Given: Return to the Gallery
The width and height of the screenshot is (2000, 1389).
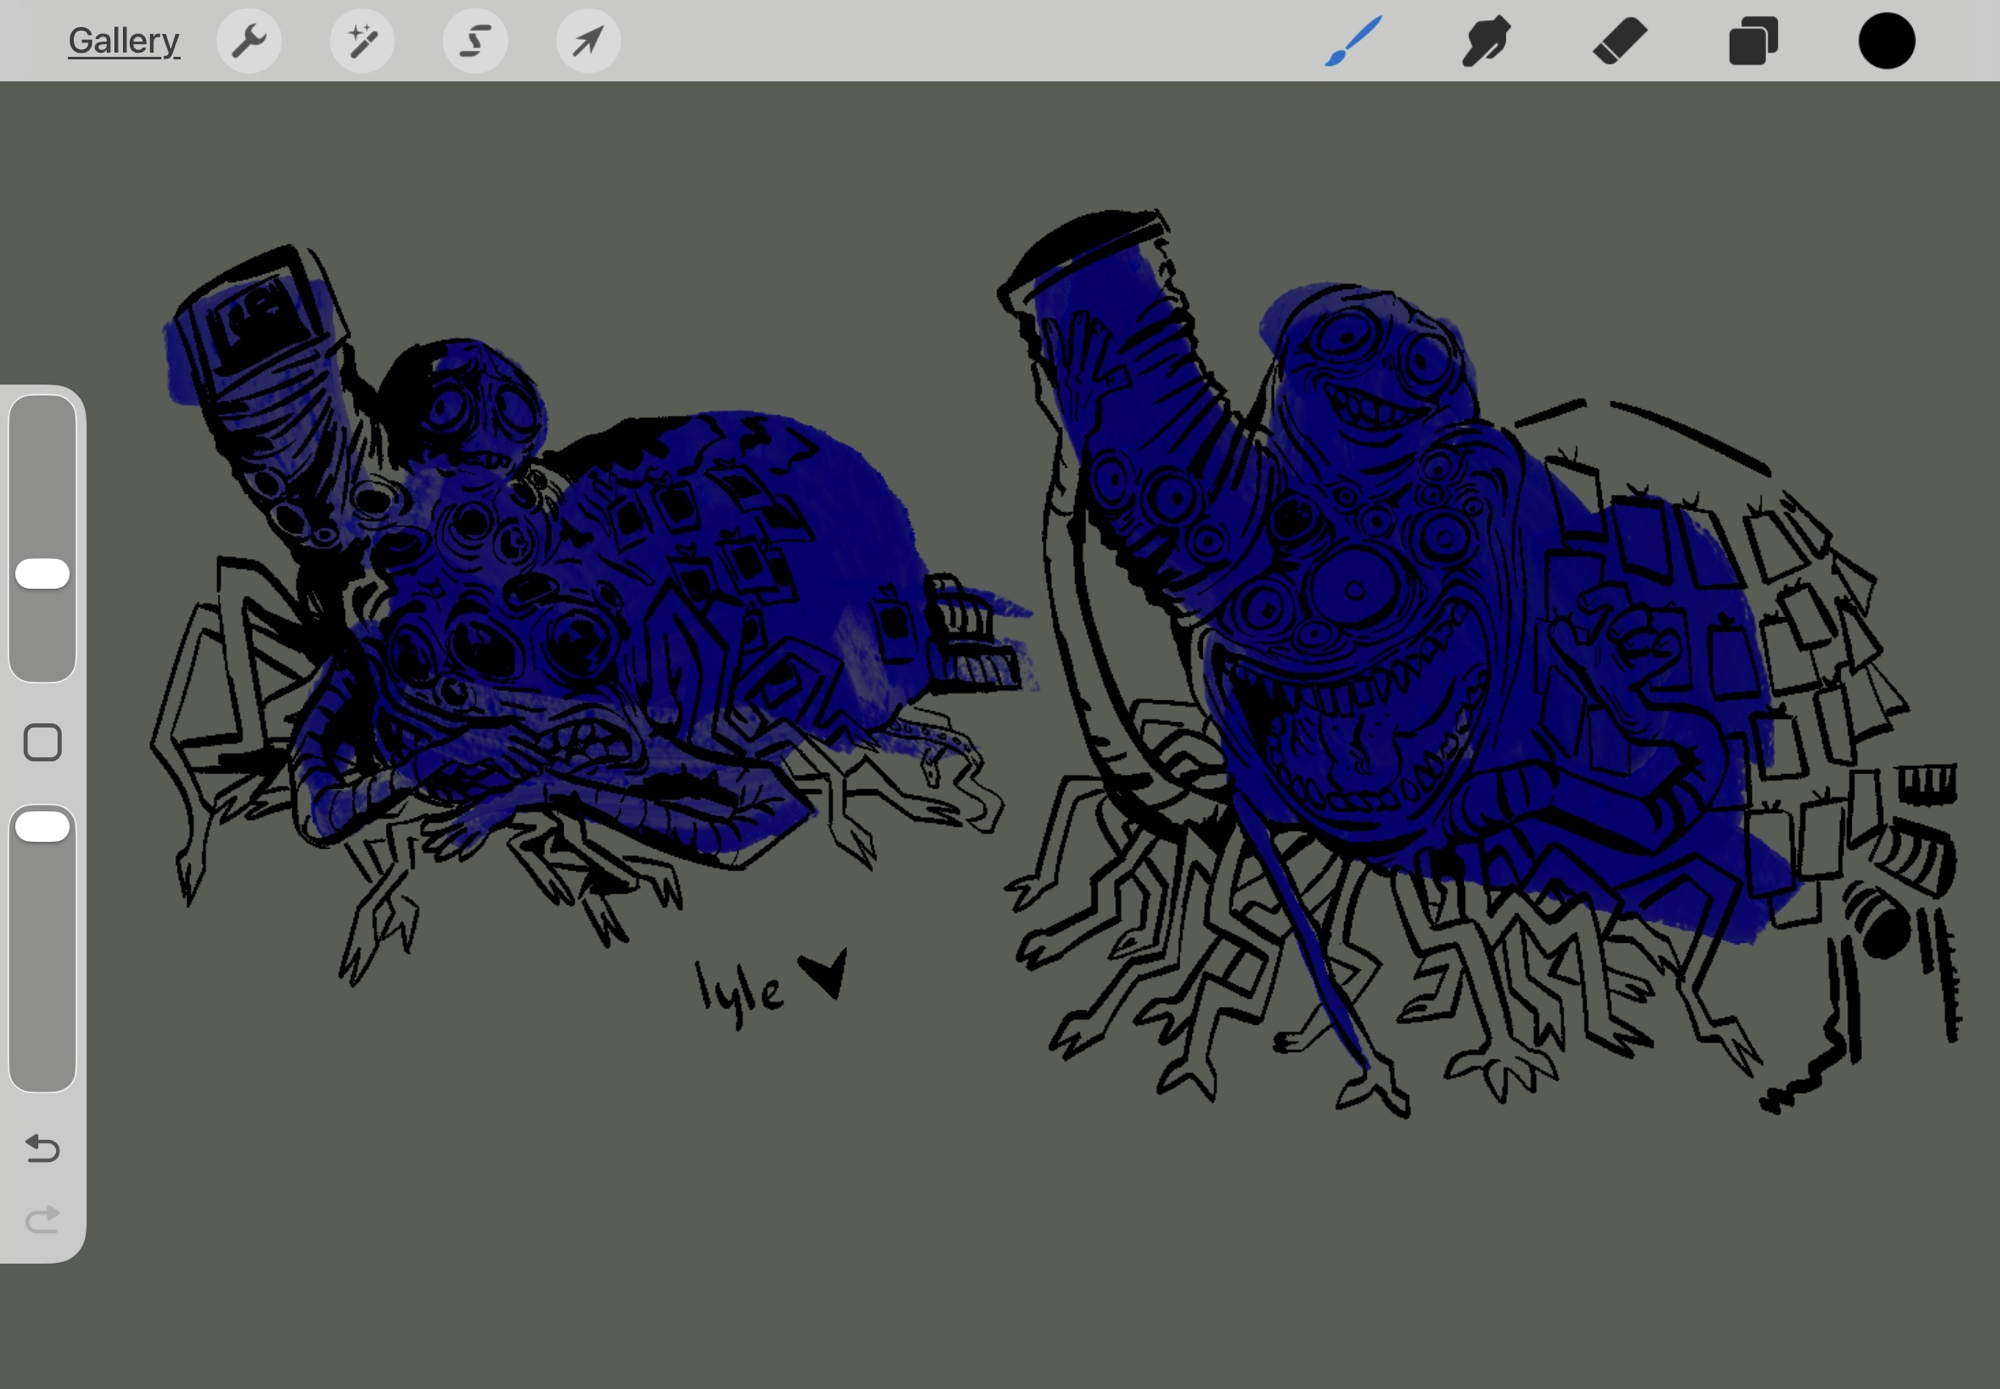Looking at the screenshot, I should pos(124,41).
